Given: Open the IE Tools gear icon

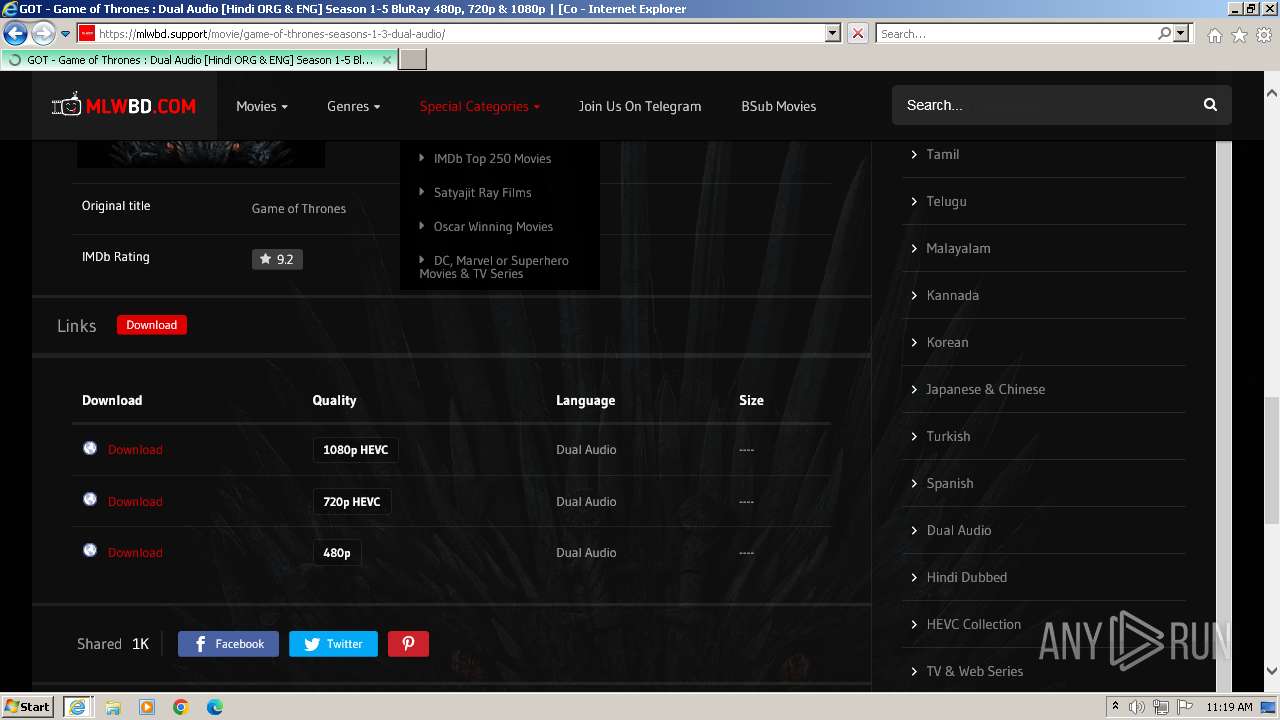Looking at the screenshot, I should coord(1264,34).
